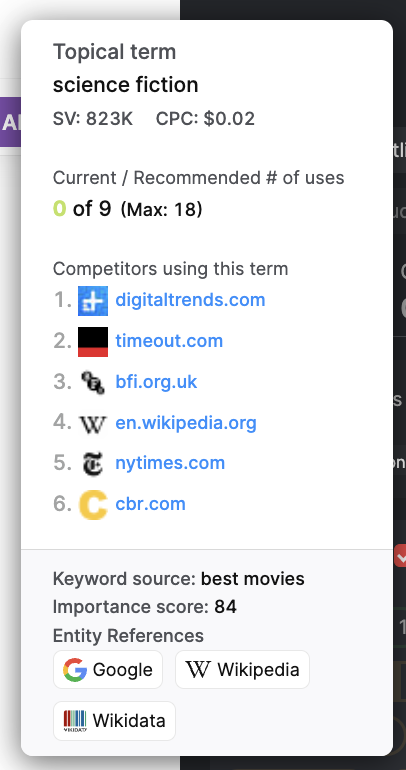Viewport: 406px width, 770px height.
Task: Visit the bfi.org.uk link
Action: 156,382
